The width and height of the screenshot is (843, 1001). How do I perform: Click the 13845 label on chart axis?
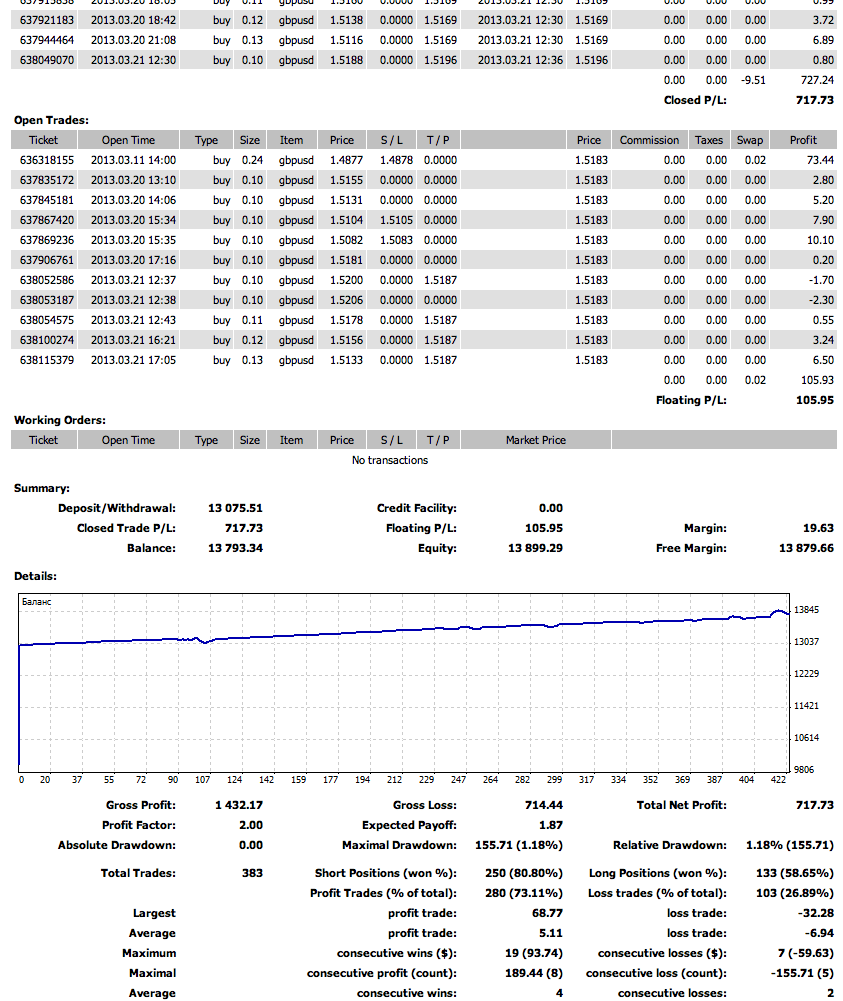805,609
